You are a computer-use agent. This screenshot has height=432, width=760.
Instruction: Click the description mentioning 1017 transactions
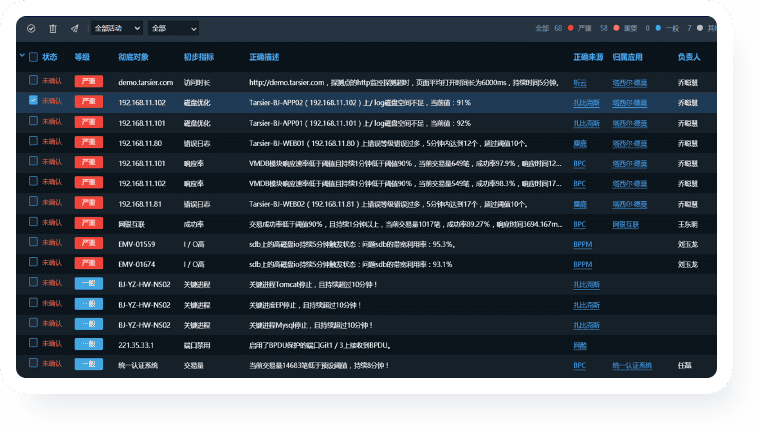tap(406, 224)
